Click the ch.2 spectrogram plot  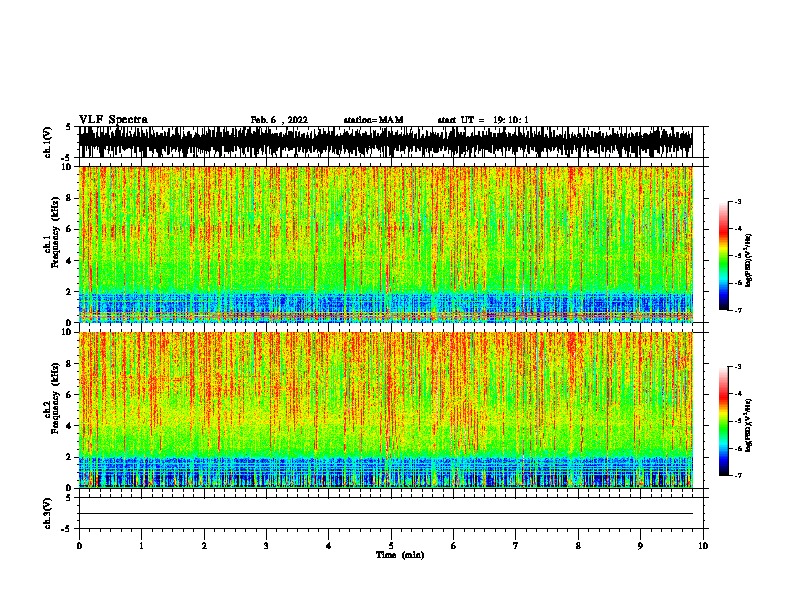[386, 410]
